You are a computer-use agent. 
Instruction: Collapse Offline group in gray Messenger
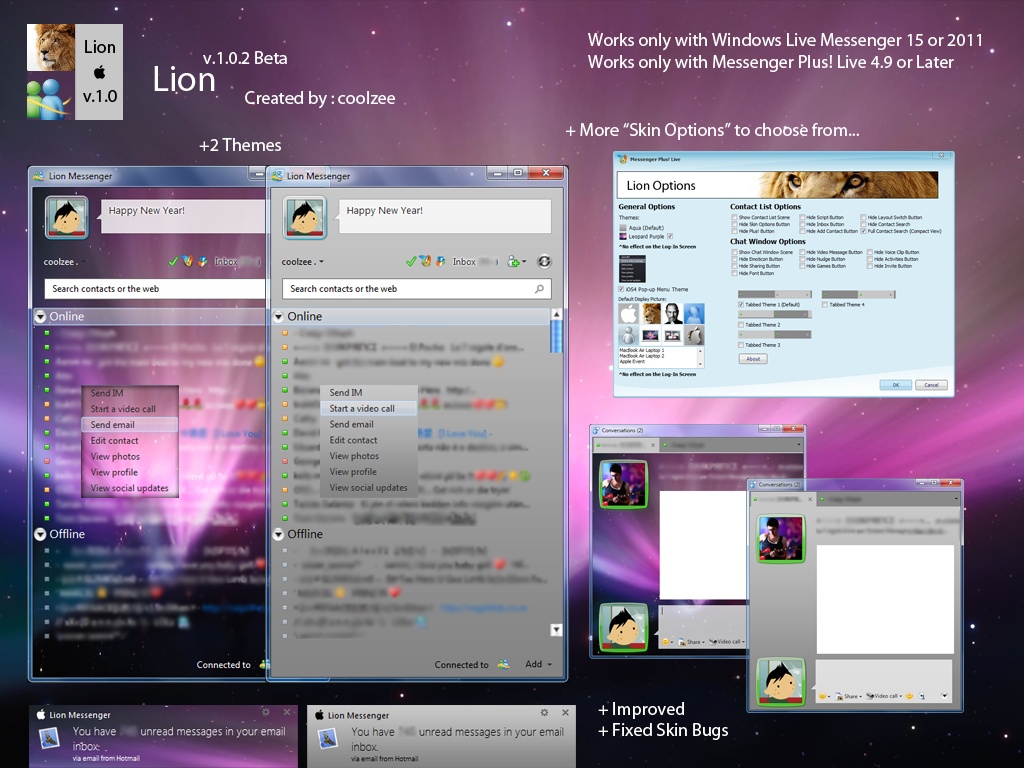click(278, 534)
